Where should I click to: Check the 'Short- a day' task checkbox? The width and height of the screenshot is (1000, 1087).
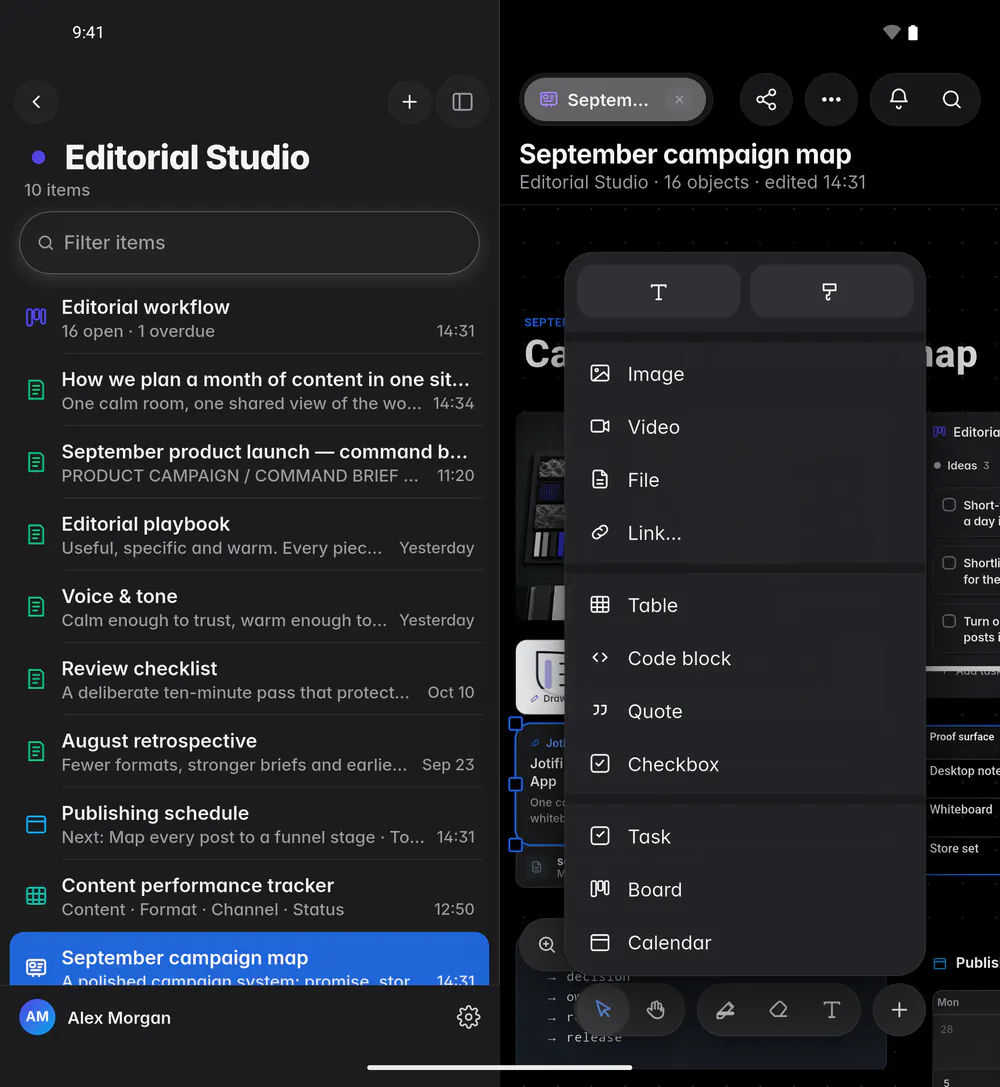pyautogui.click(x=949, y=505)
